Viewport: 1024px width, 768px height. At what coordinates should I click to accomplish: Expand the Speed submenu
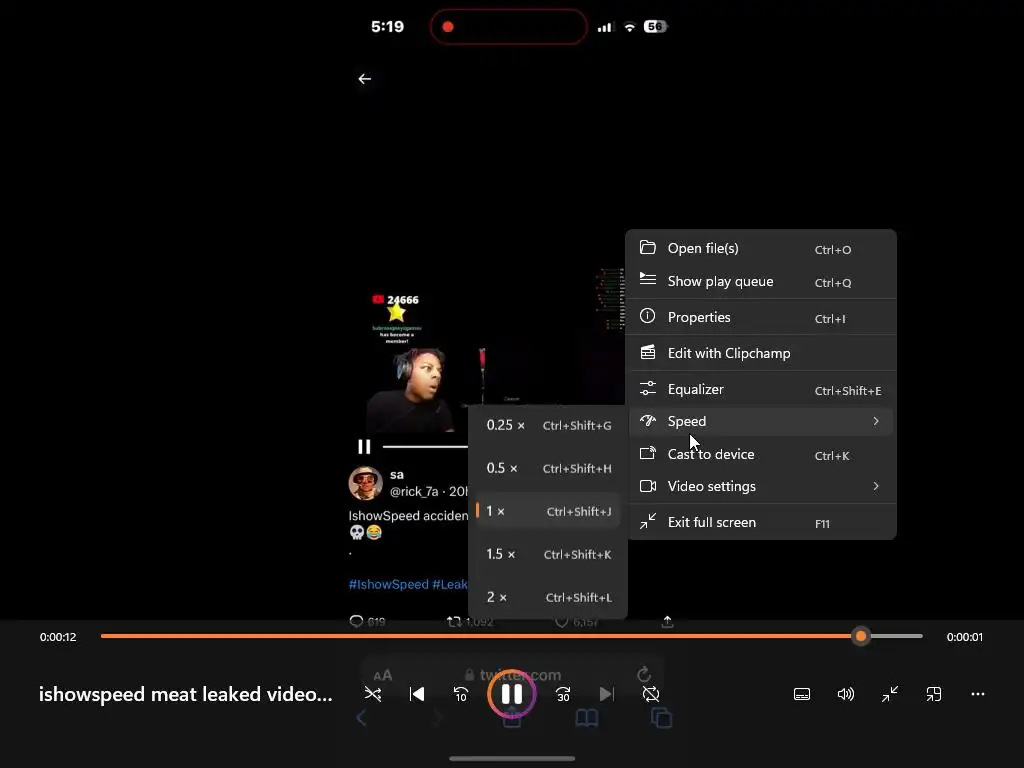point(761,421)
